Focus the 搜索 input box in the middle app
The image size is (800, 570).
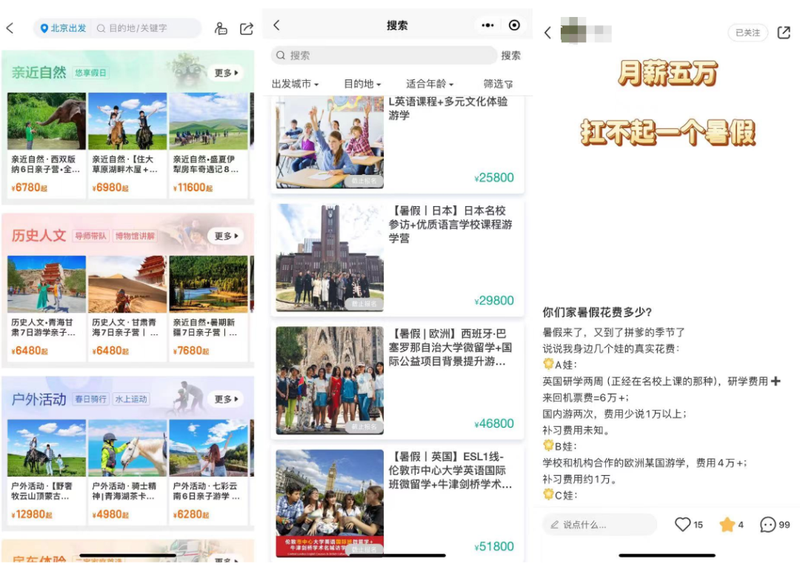coord(384,55)
